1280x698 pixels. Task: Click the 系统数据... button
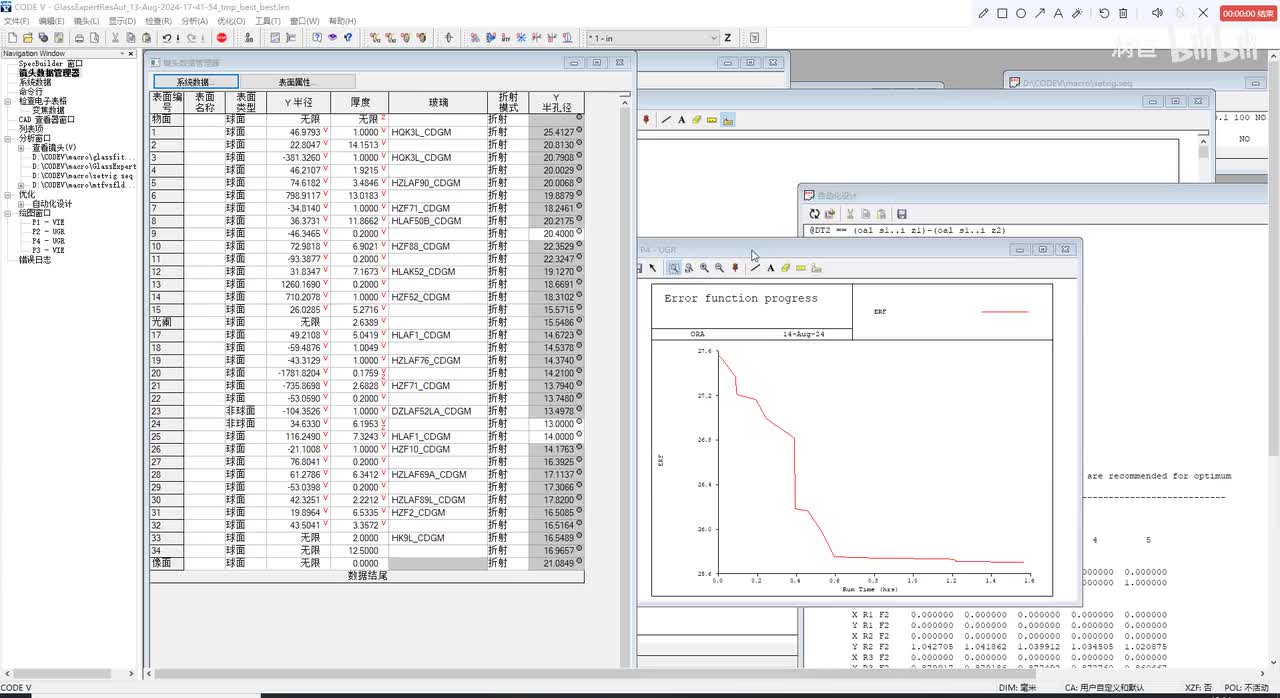coord(195,82)
